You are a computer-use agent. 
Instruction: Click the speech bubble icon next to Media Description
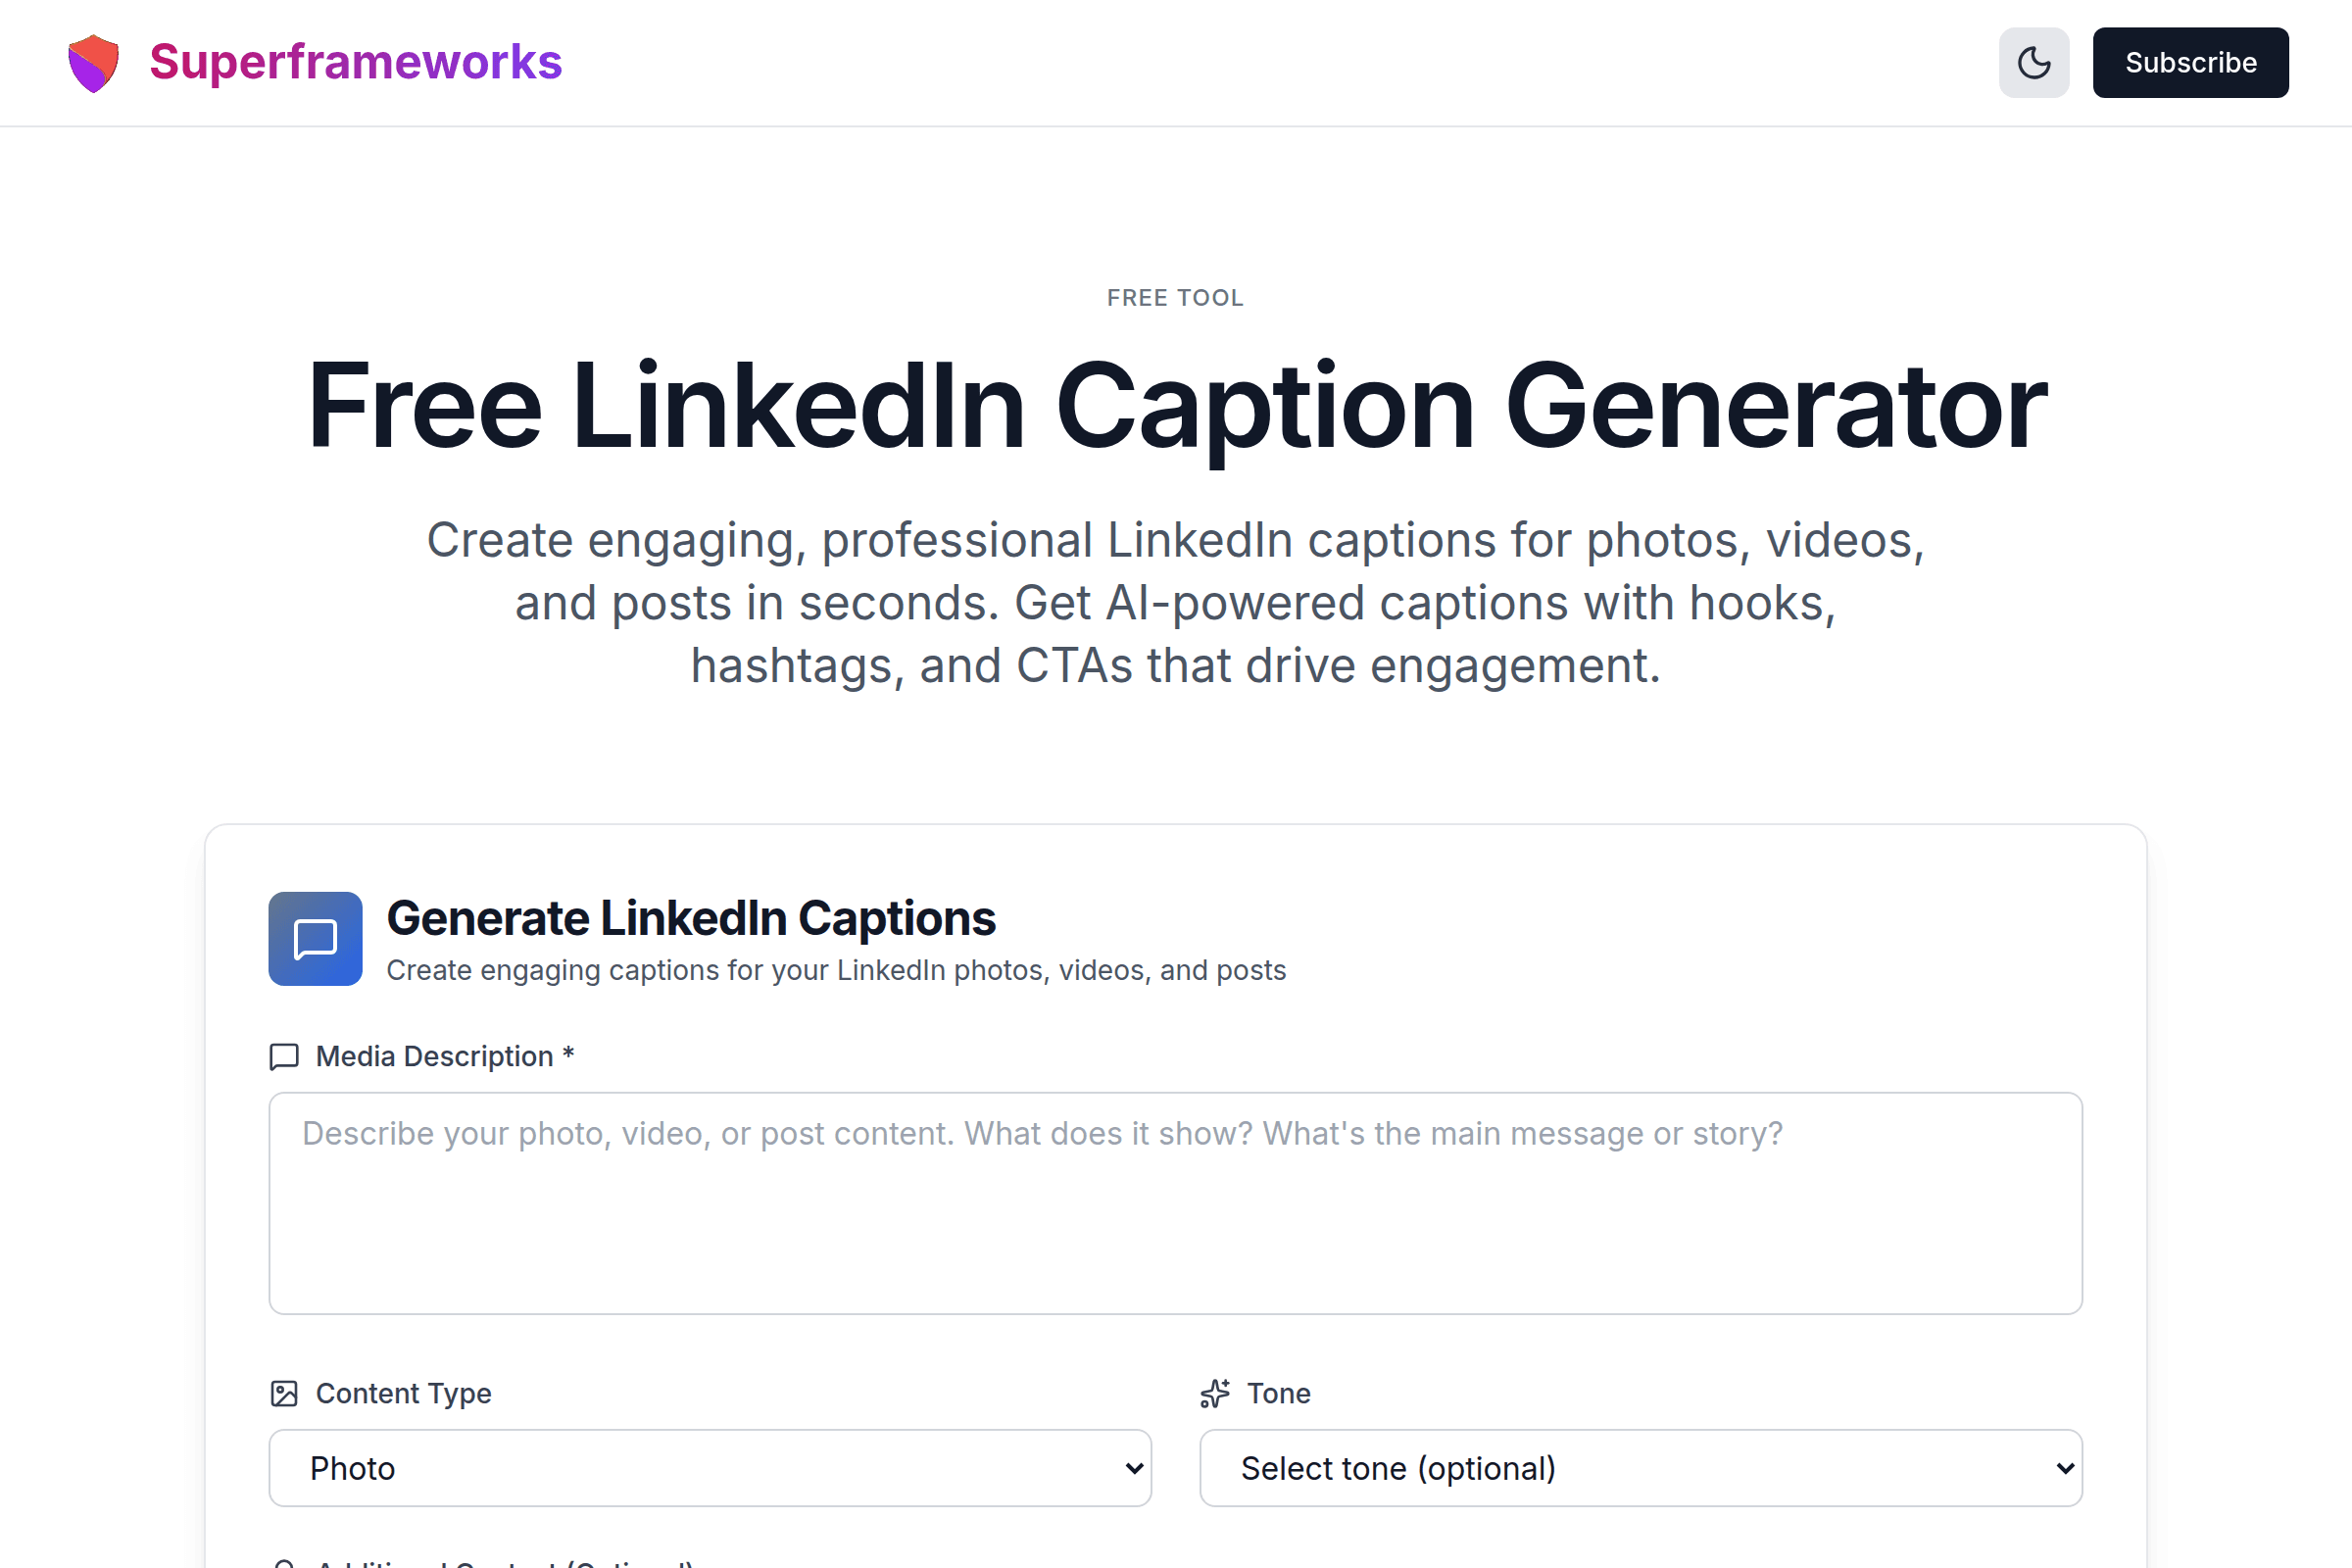284,1057
